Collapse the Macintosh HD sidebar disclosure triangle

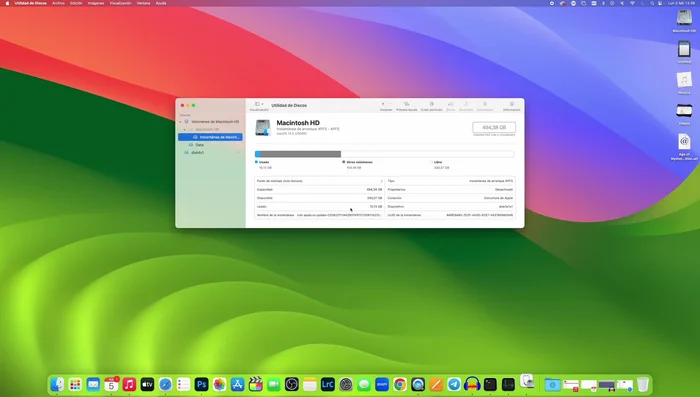[x=184, y=130]
